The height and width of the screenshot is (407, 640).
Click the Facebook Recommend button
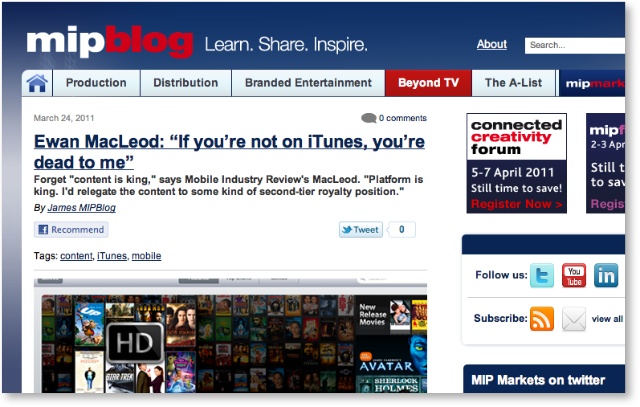point(71,230)
